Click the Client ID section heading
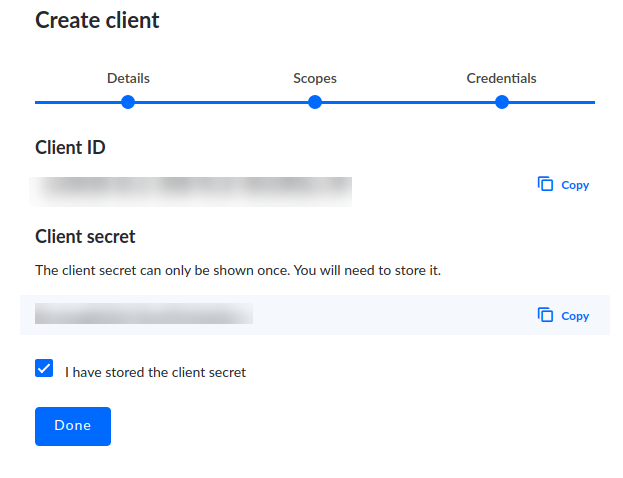The width and height of the screenshot is (623, 478). point(70,147)
